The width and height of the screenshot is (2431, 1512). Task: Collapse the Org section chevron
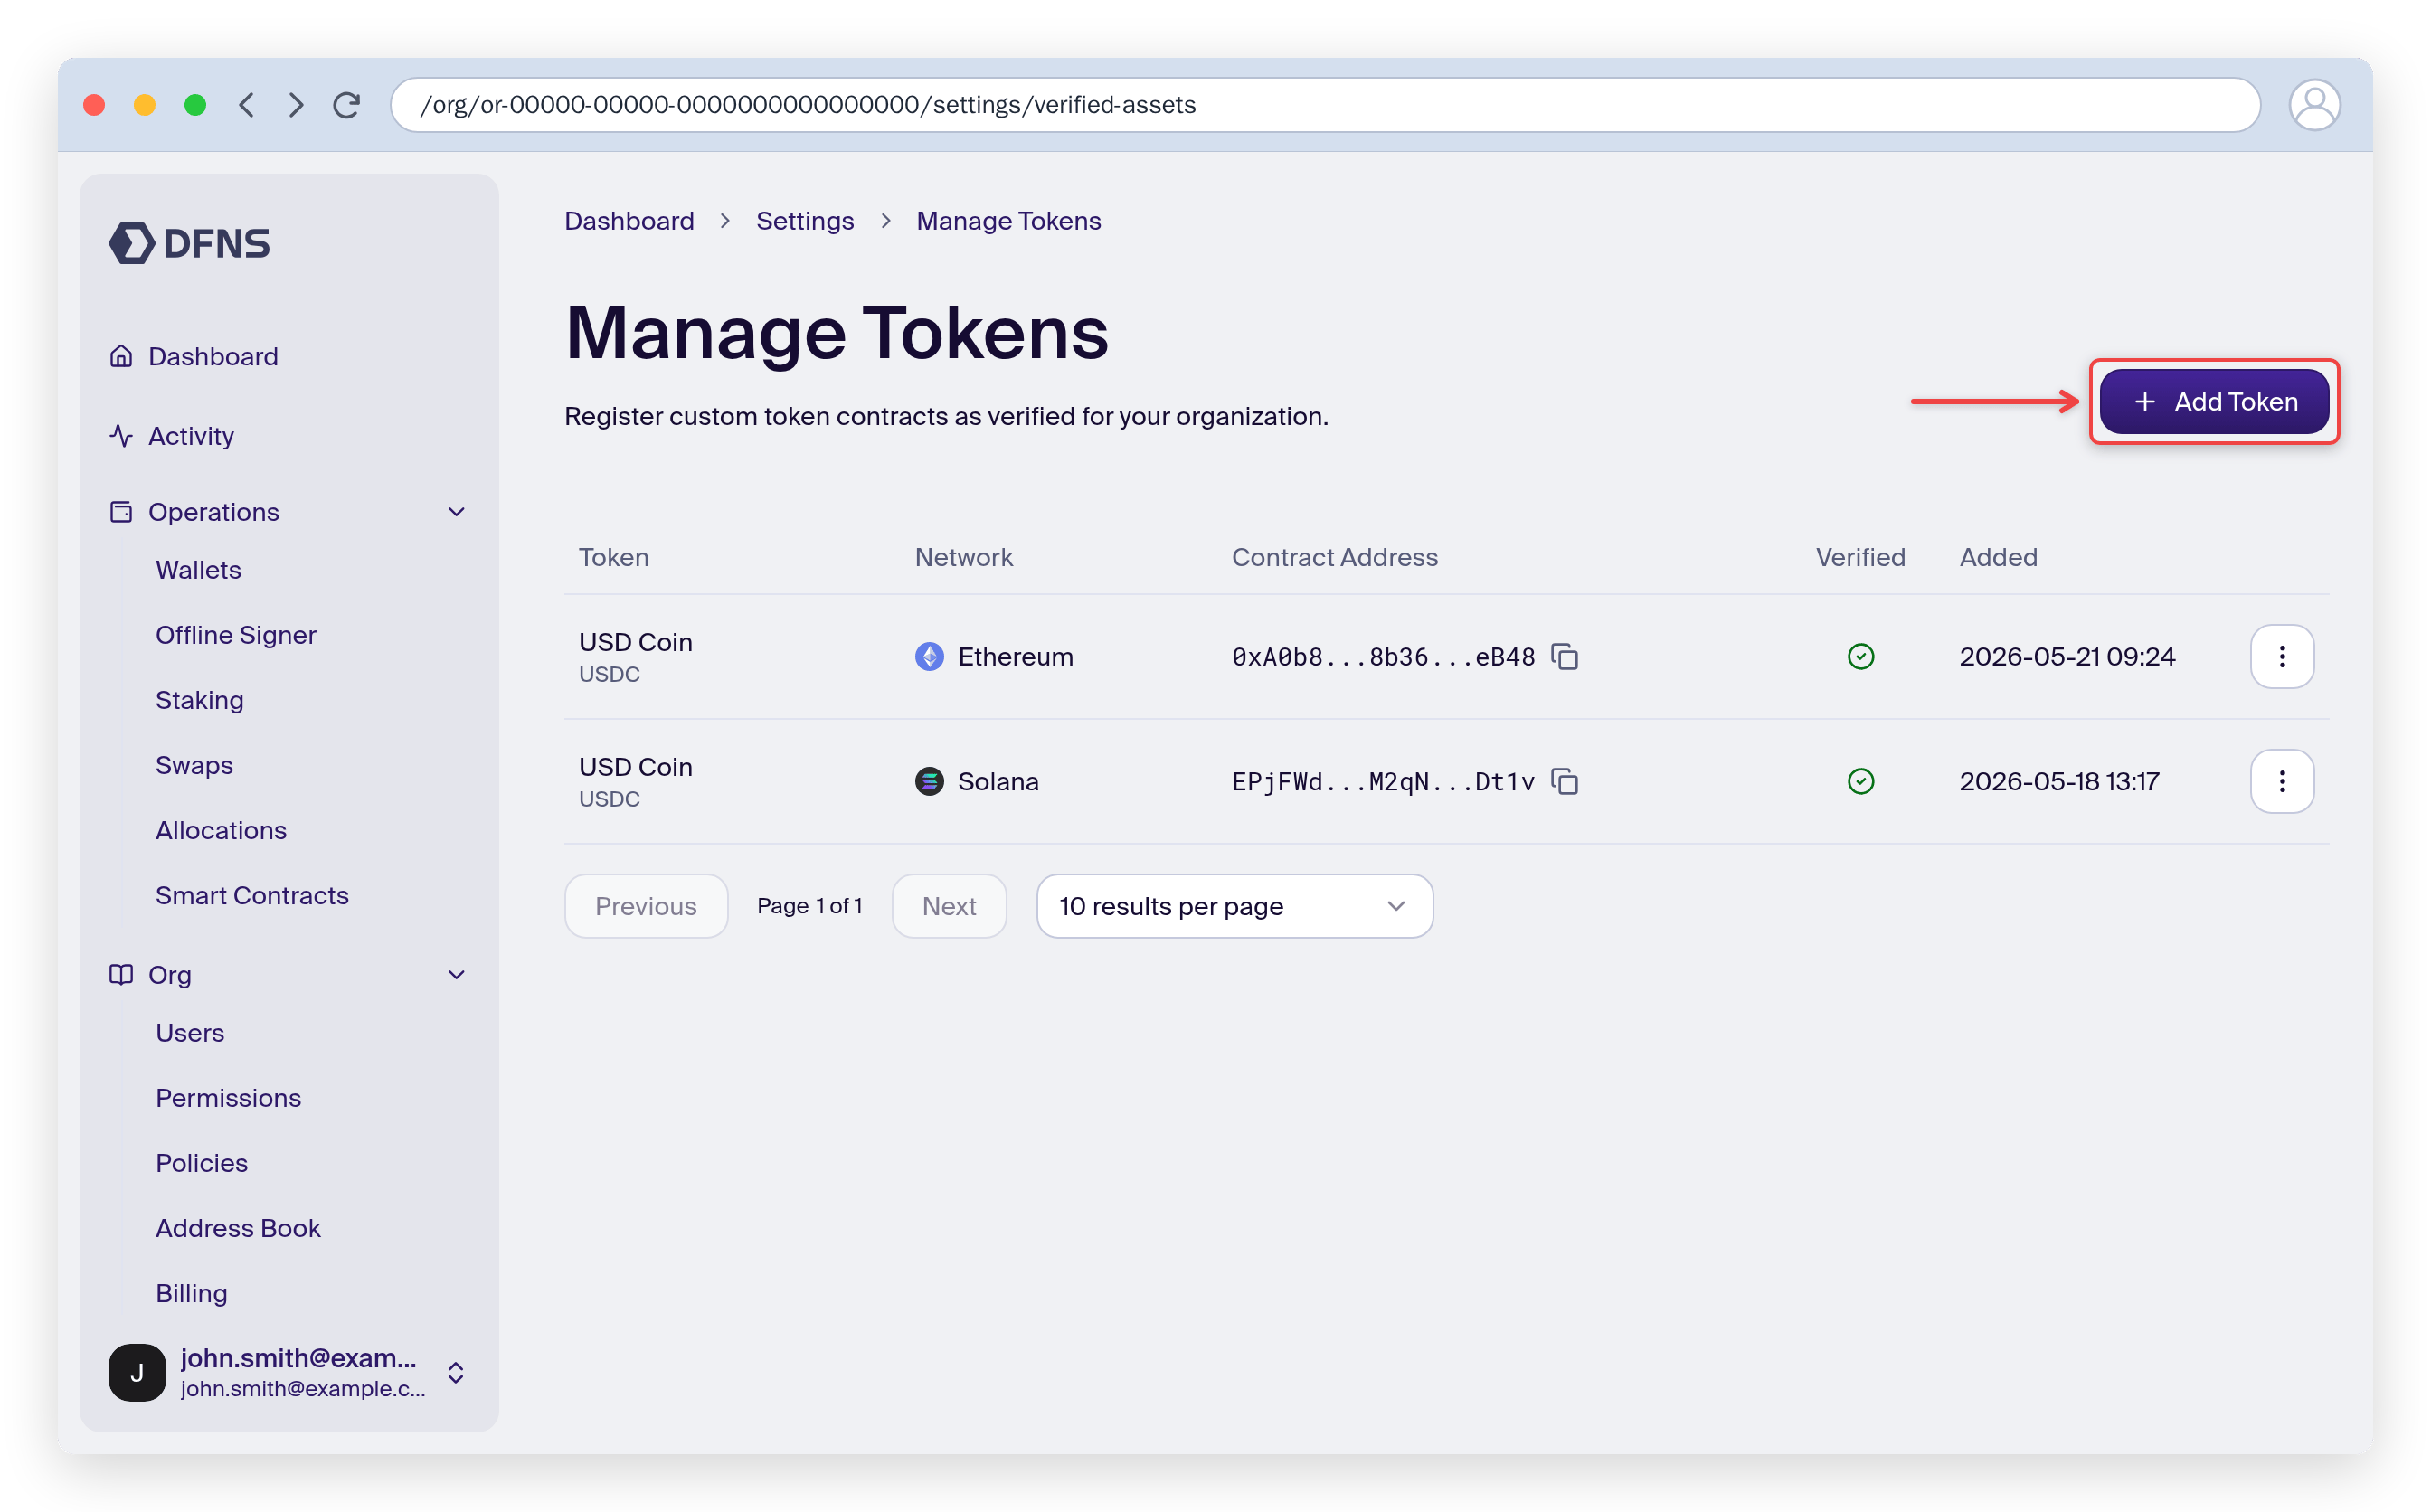456,975
